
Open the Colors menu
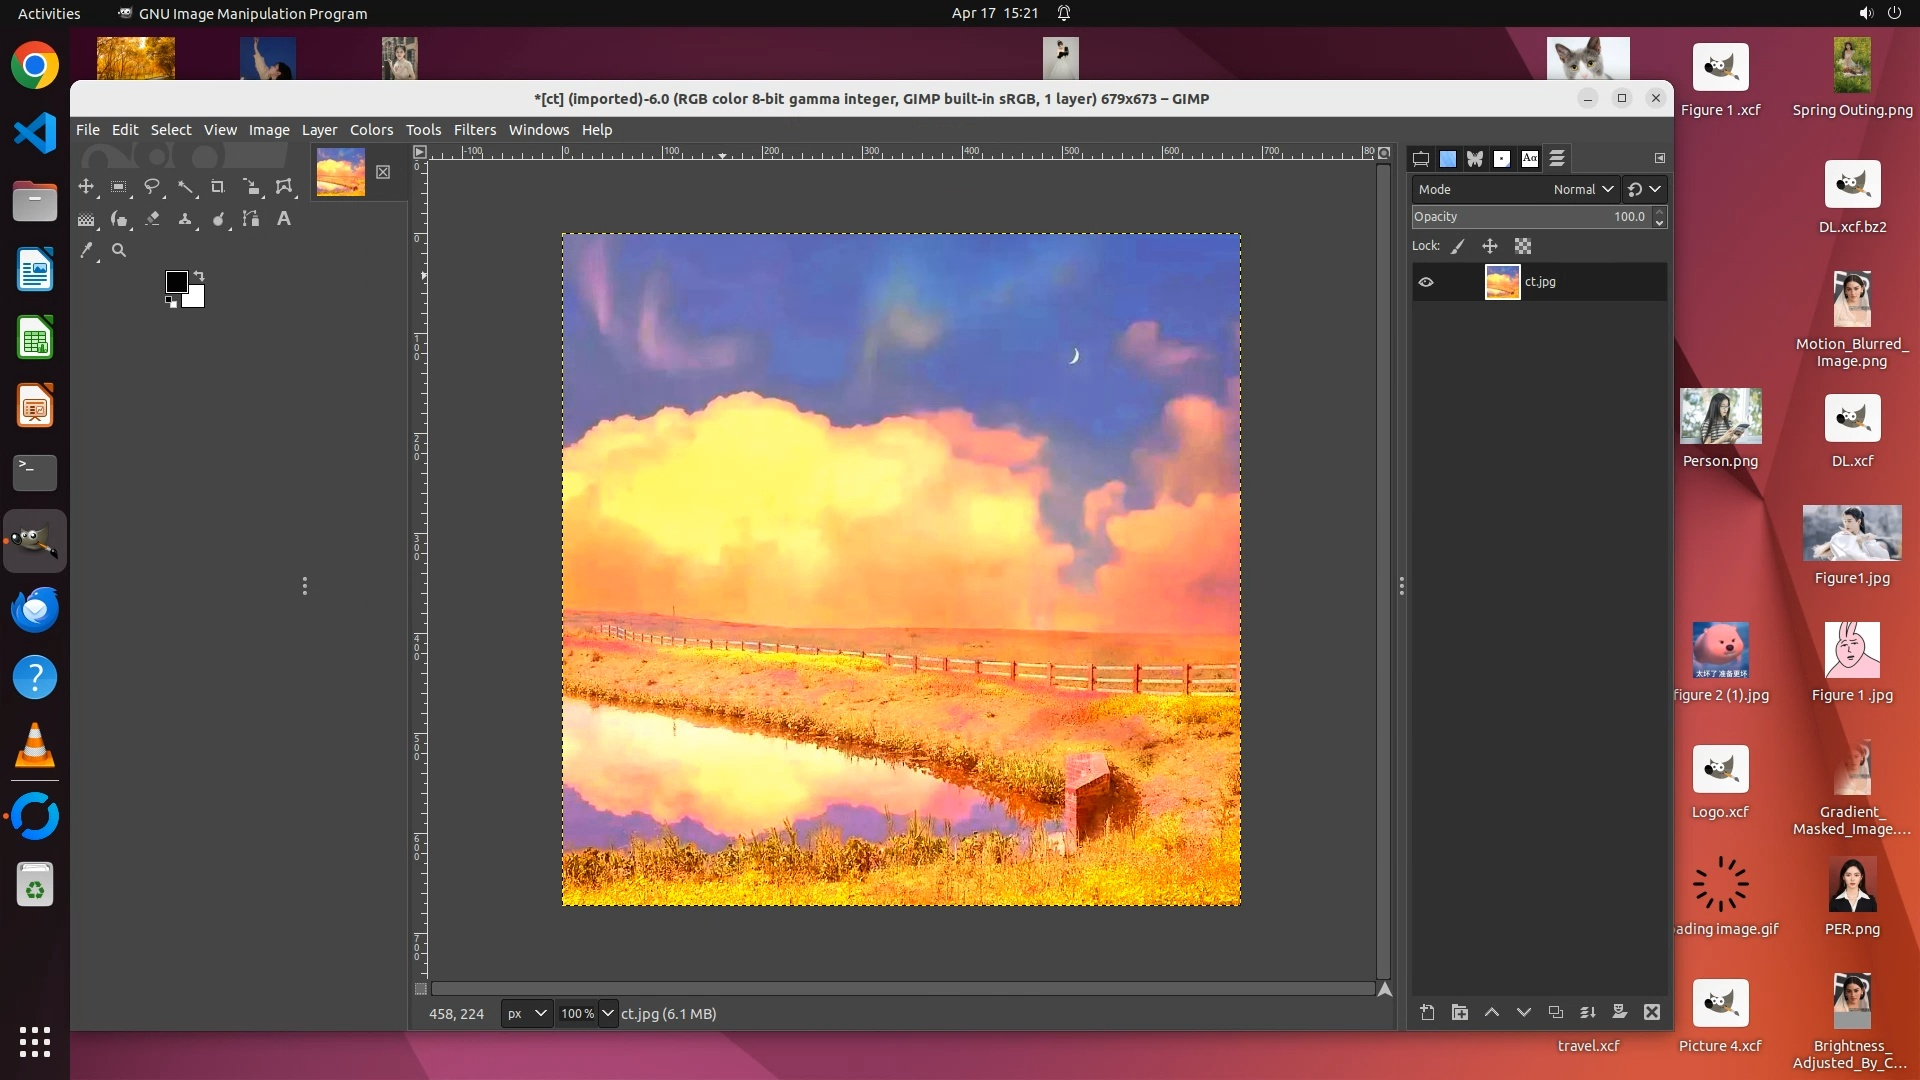[x=371, y=130]
